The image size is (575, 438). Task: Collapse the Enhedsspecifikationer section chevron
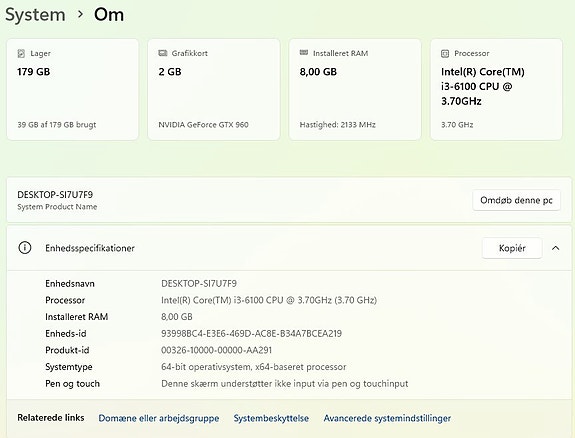click(x=556, y=248)
